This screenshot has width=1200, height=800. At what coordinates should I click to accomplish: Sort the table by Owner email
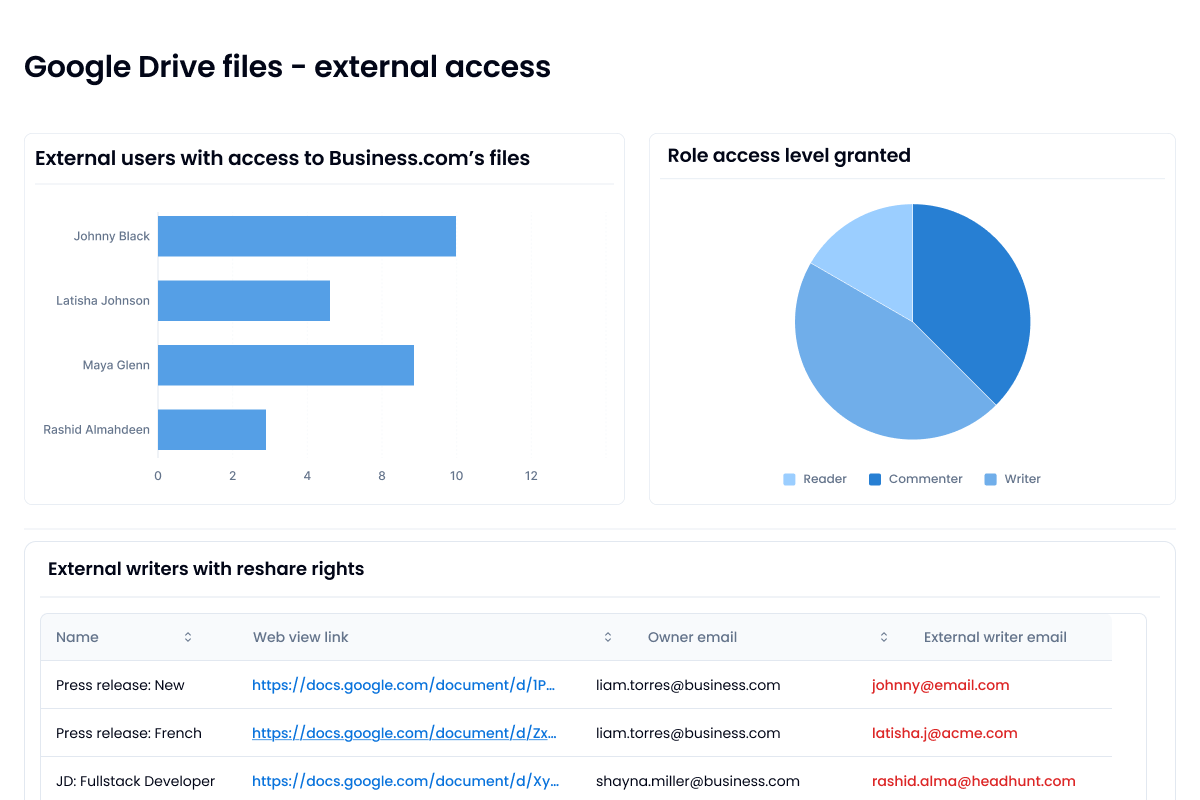click(883, 637)
